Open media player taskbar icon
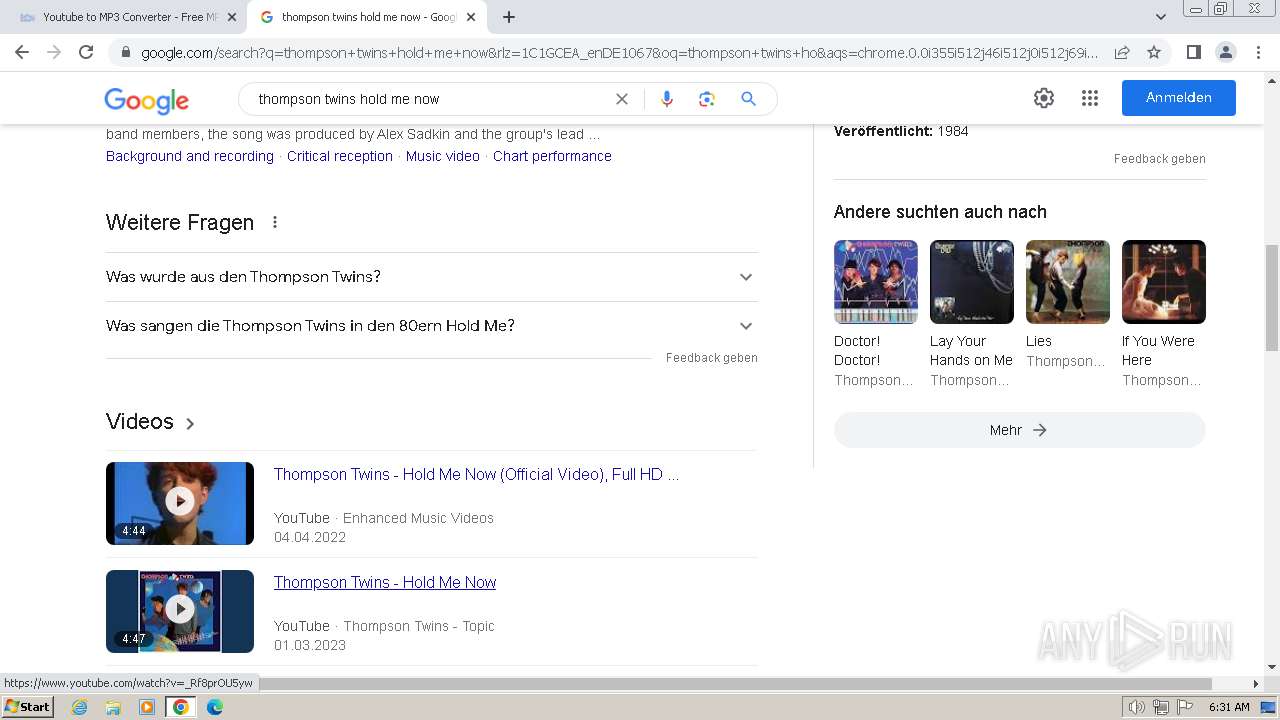 [x=147, y=707]
